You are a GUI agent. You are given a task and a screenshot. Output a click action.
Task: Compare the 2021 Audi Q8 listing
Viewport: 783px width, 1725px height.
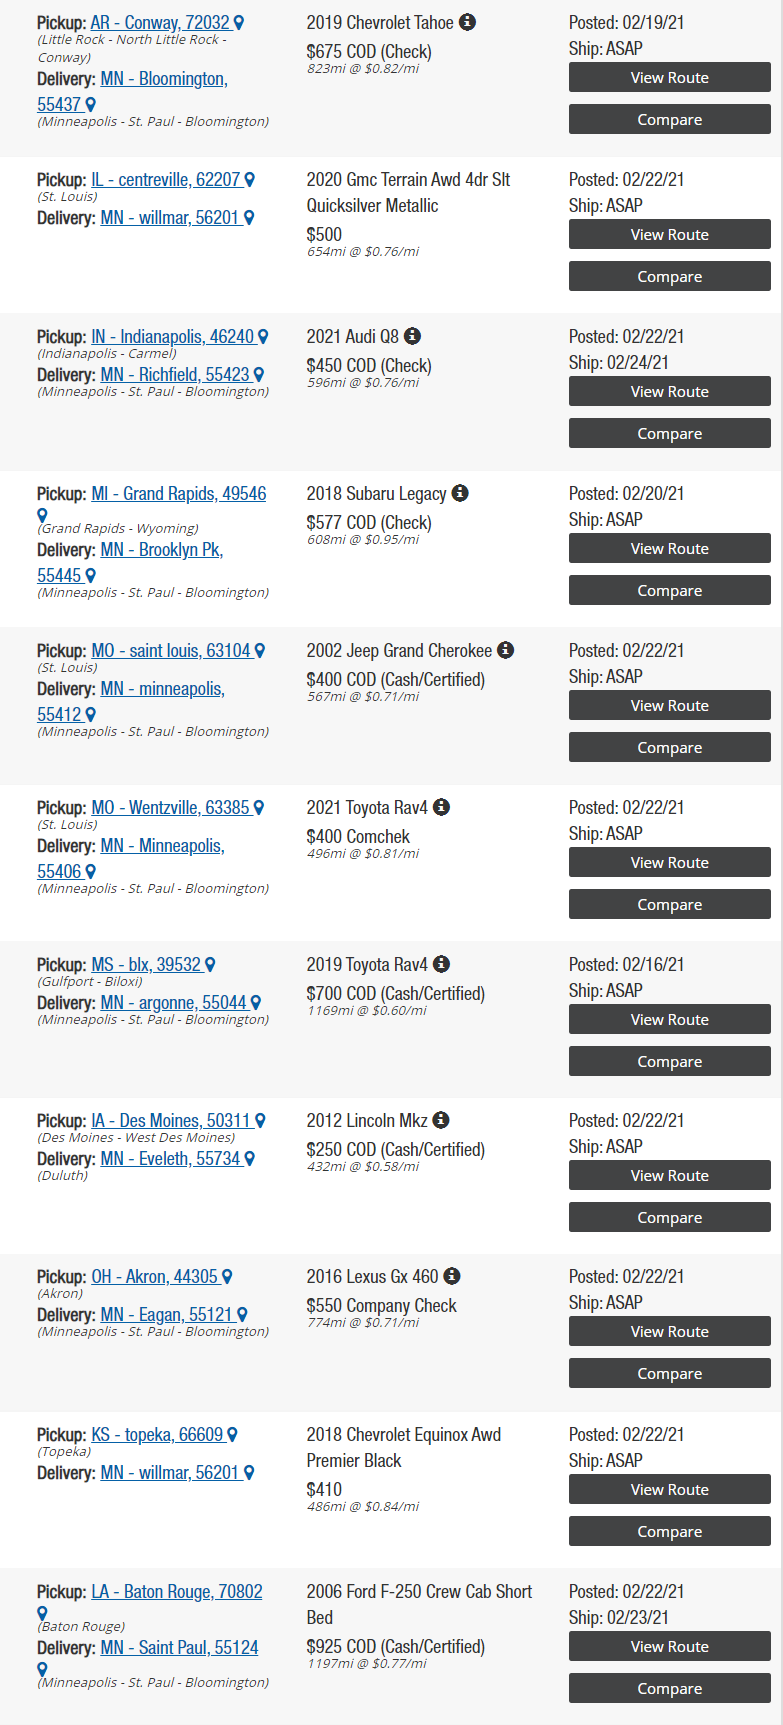point(670,434)
